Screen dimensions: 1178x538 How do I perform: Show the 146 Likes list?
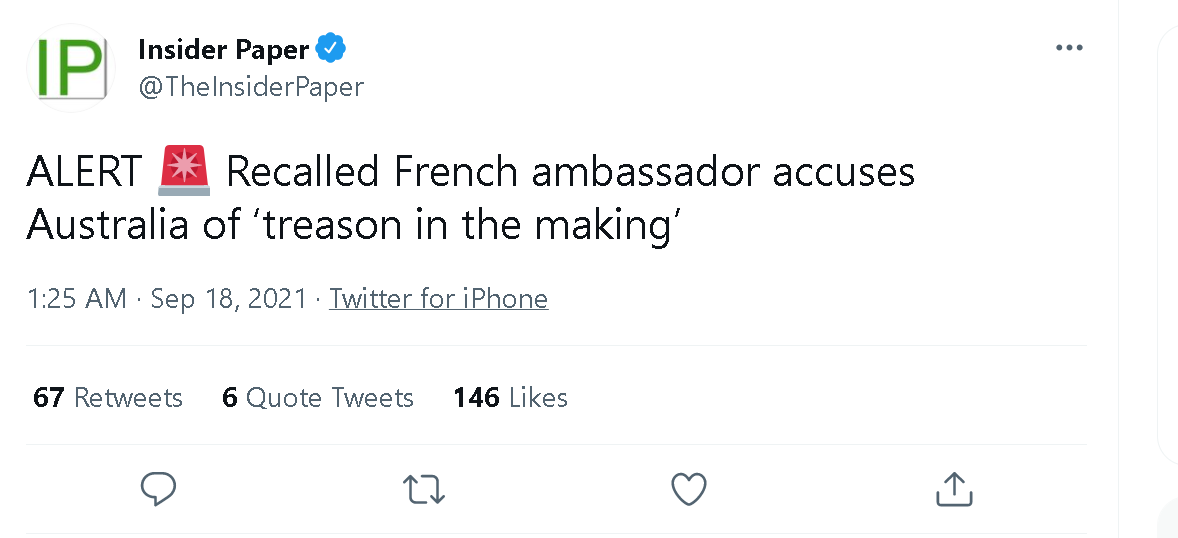tap(510, 397)
